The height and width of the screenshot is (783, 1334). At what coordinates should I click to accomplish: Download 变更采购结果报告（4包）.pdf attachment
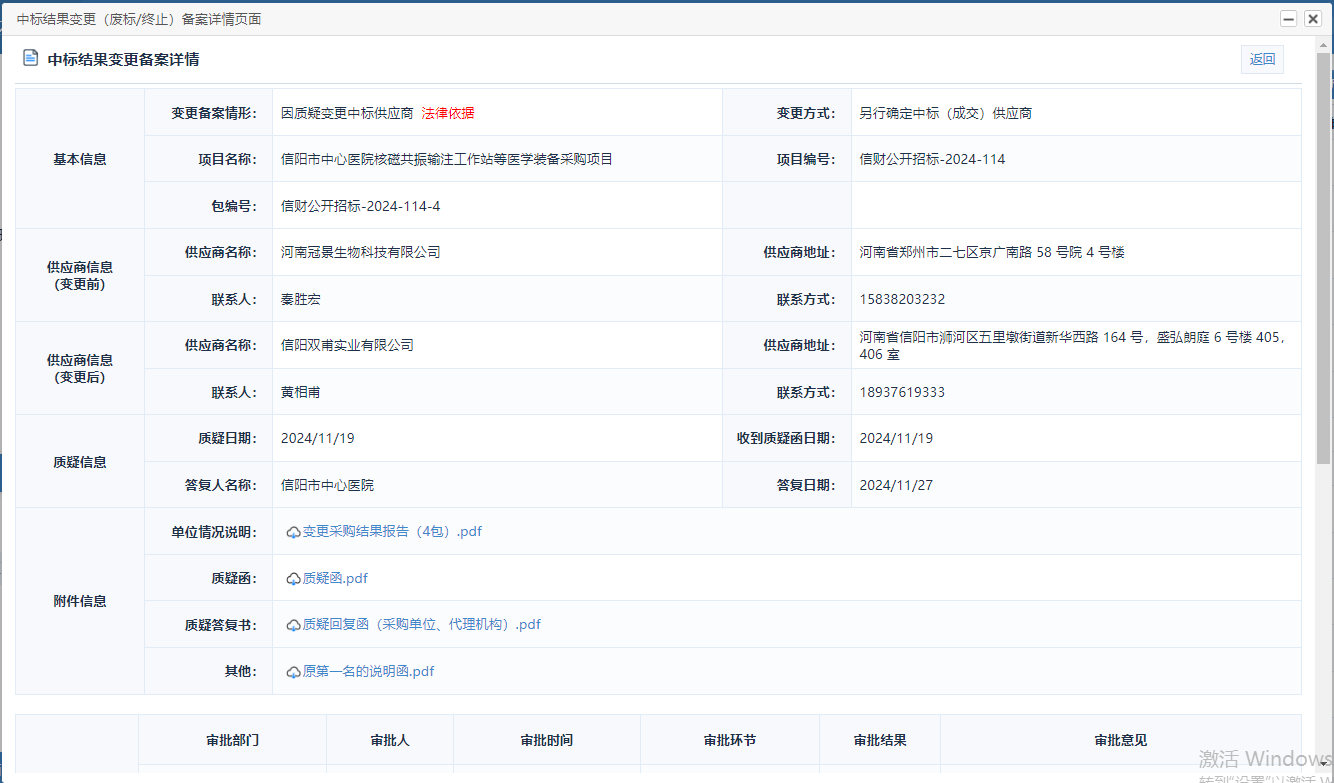pyautogui.click(x=392, y=532)
